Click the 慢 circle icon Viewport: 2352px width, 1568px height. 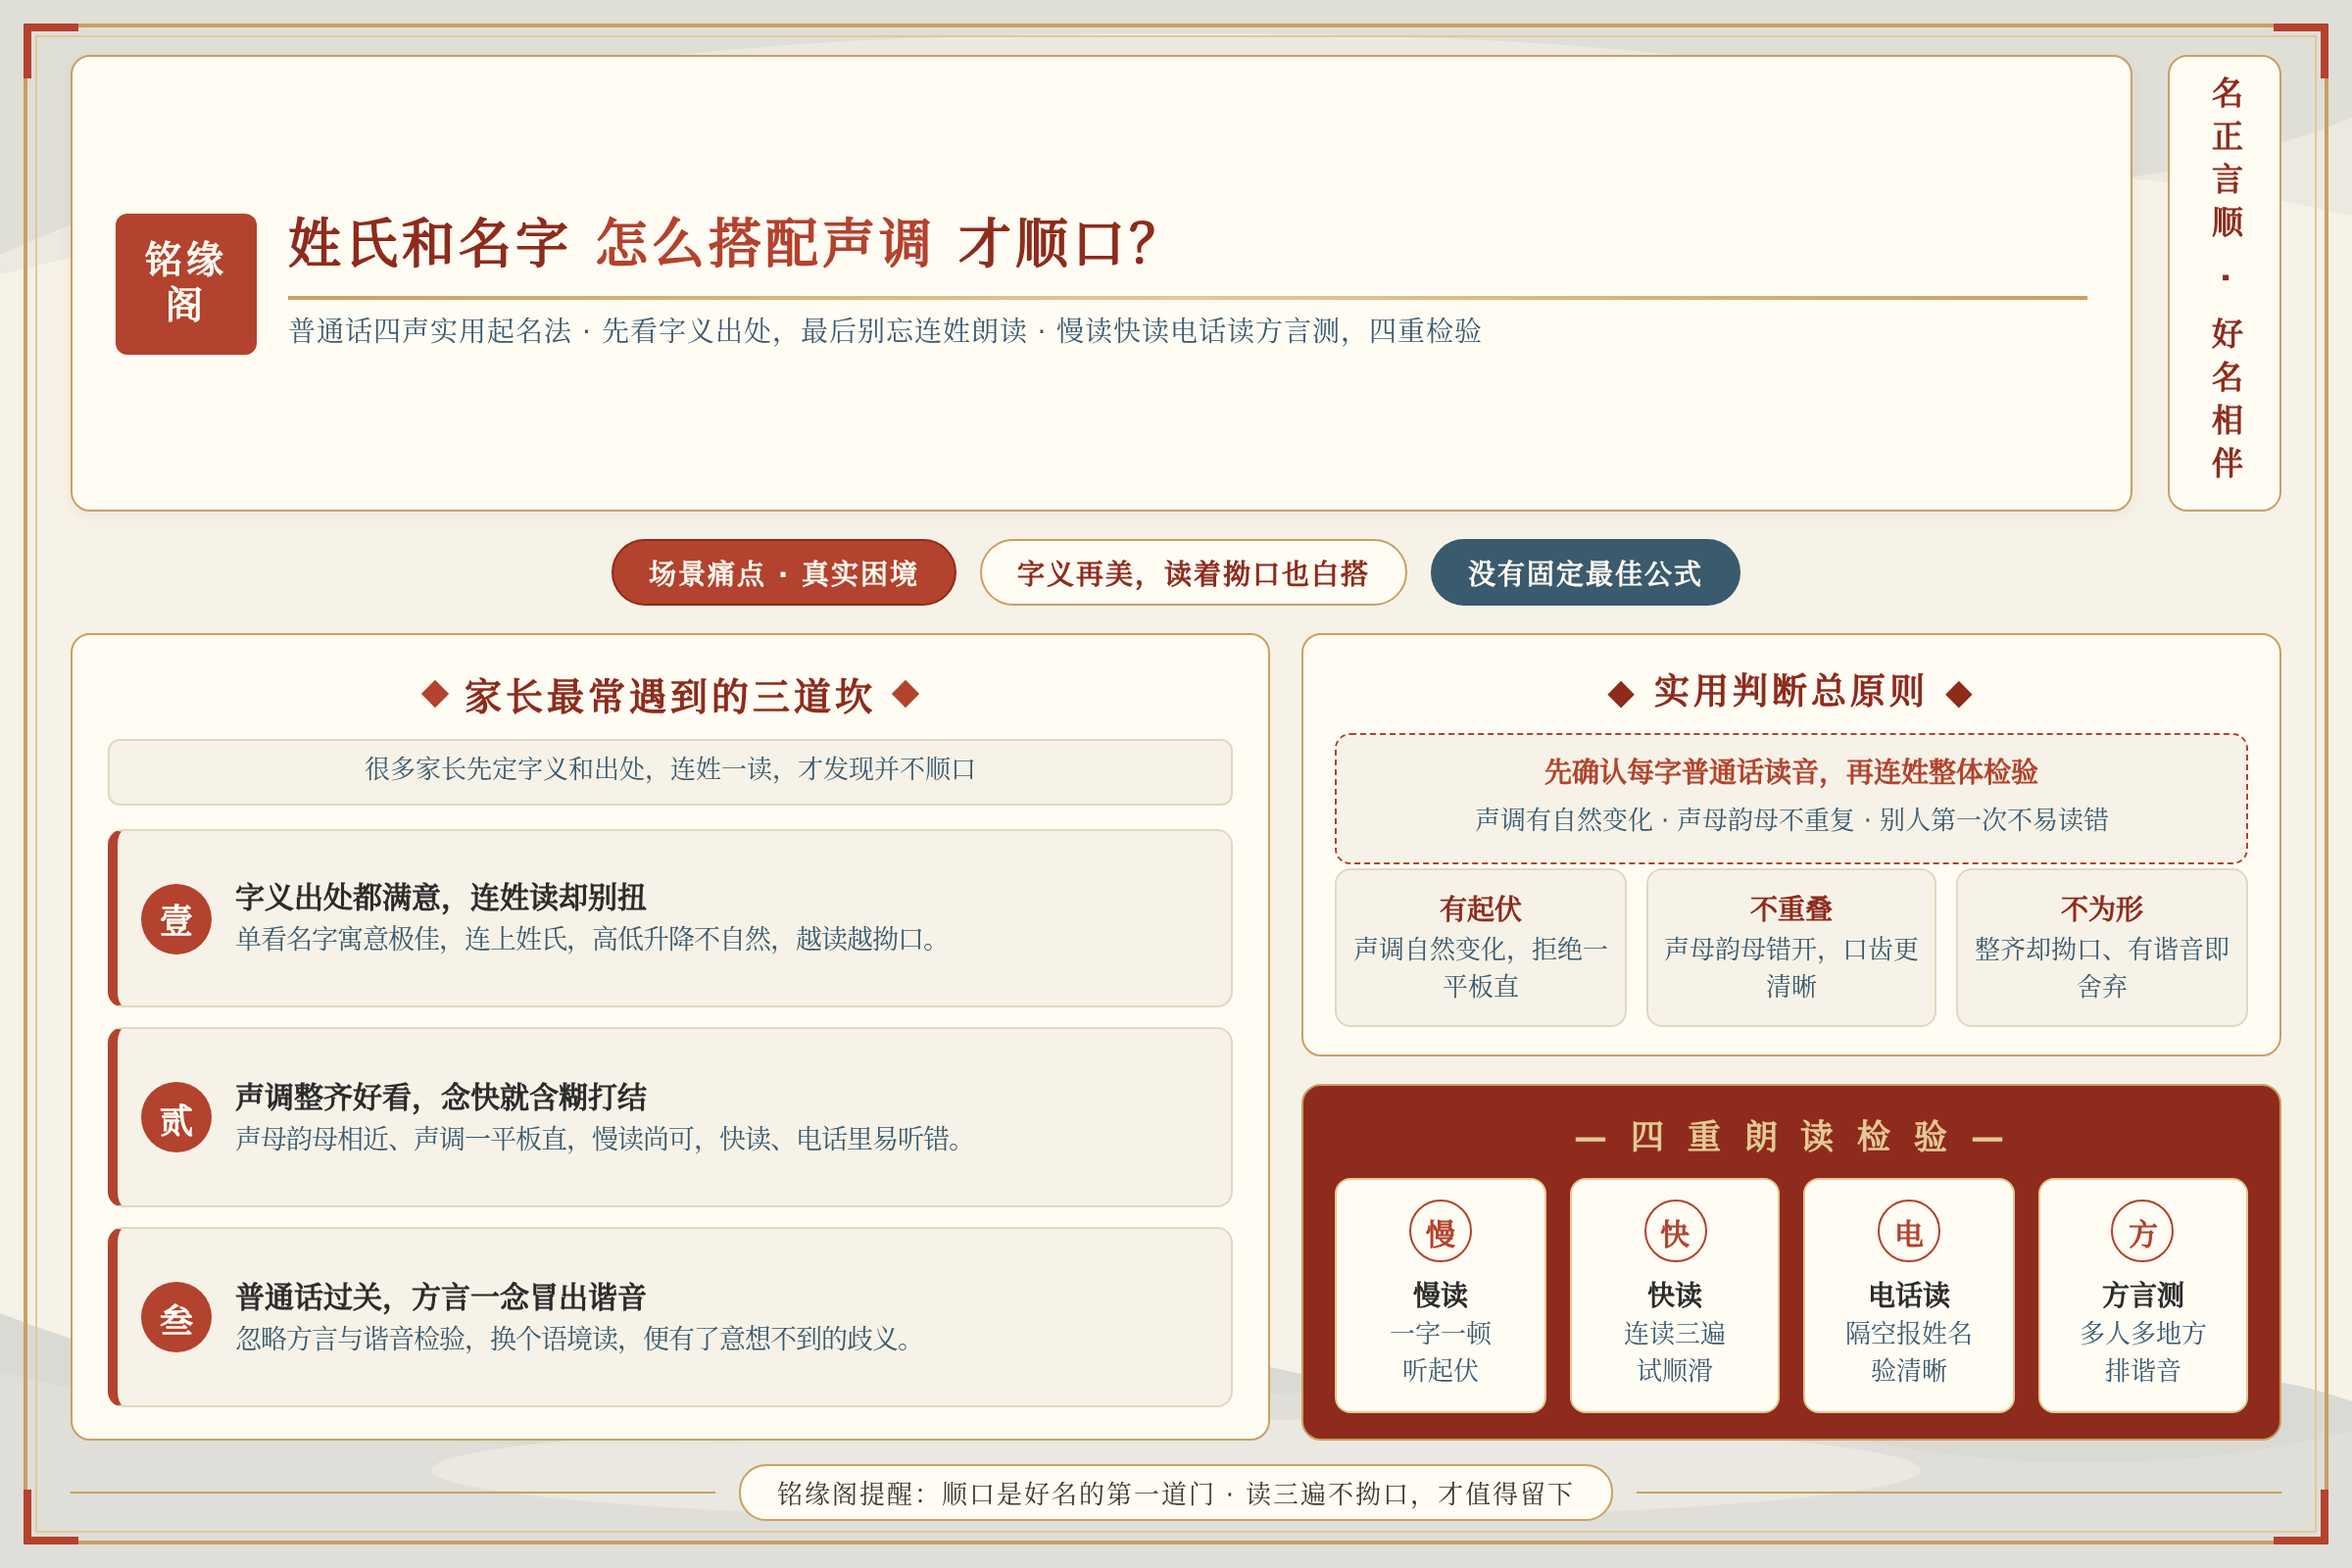pyautogui.click(x=1440, y=1232)
